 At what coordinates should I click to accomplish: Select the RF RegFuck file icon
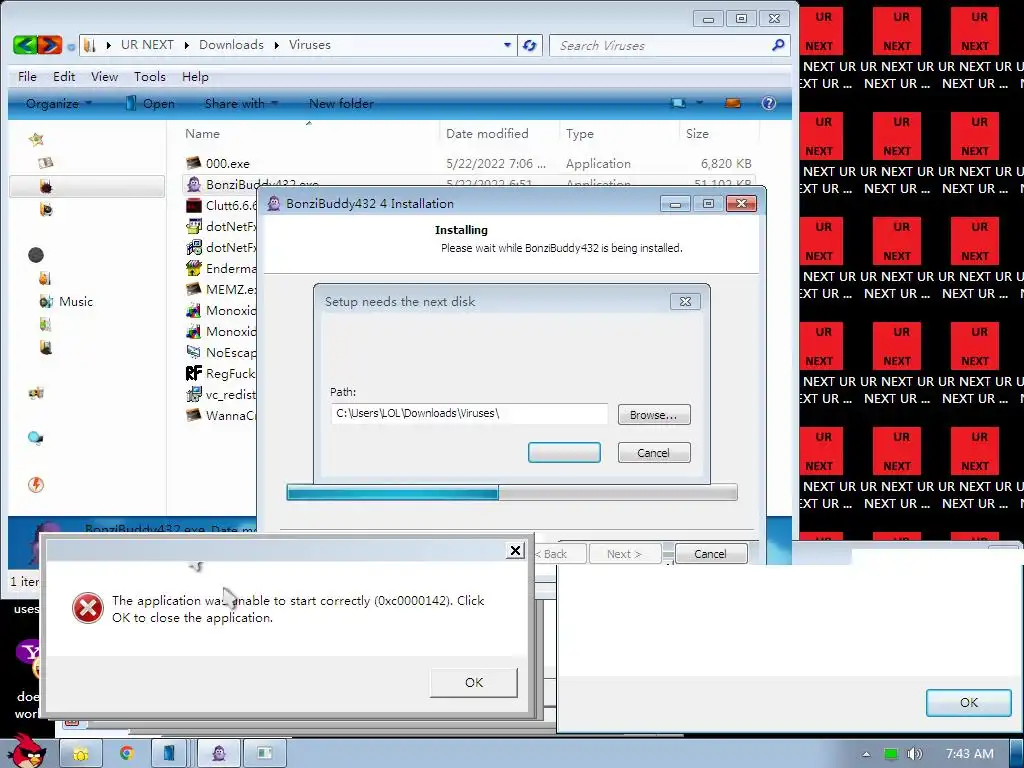pyautogui.click(x=193, y=373)
